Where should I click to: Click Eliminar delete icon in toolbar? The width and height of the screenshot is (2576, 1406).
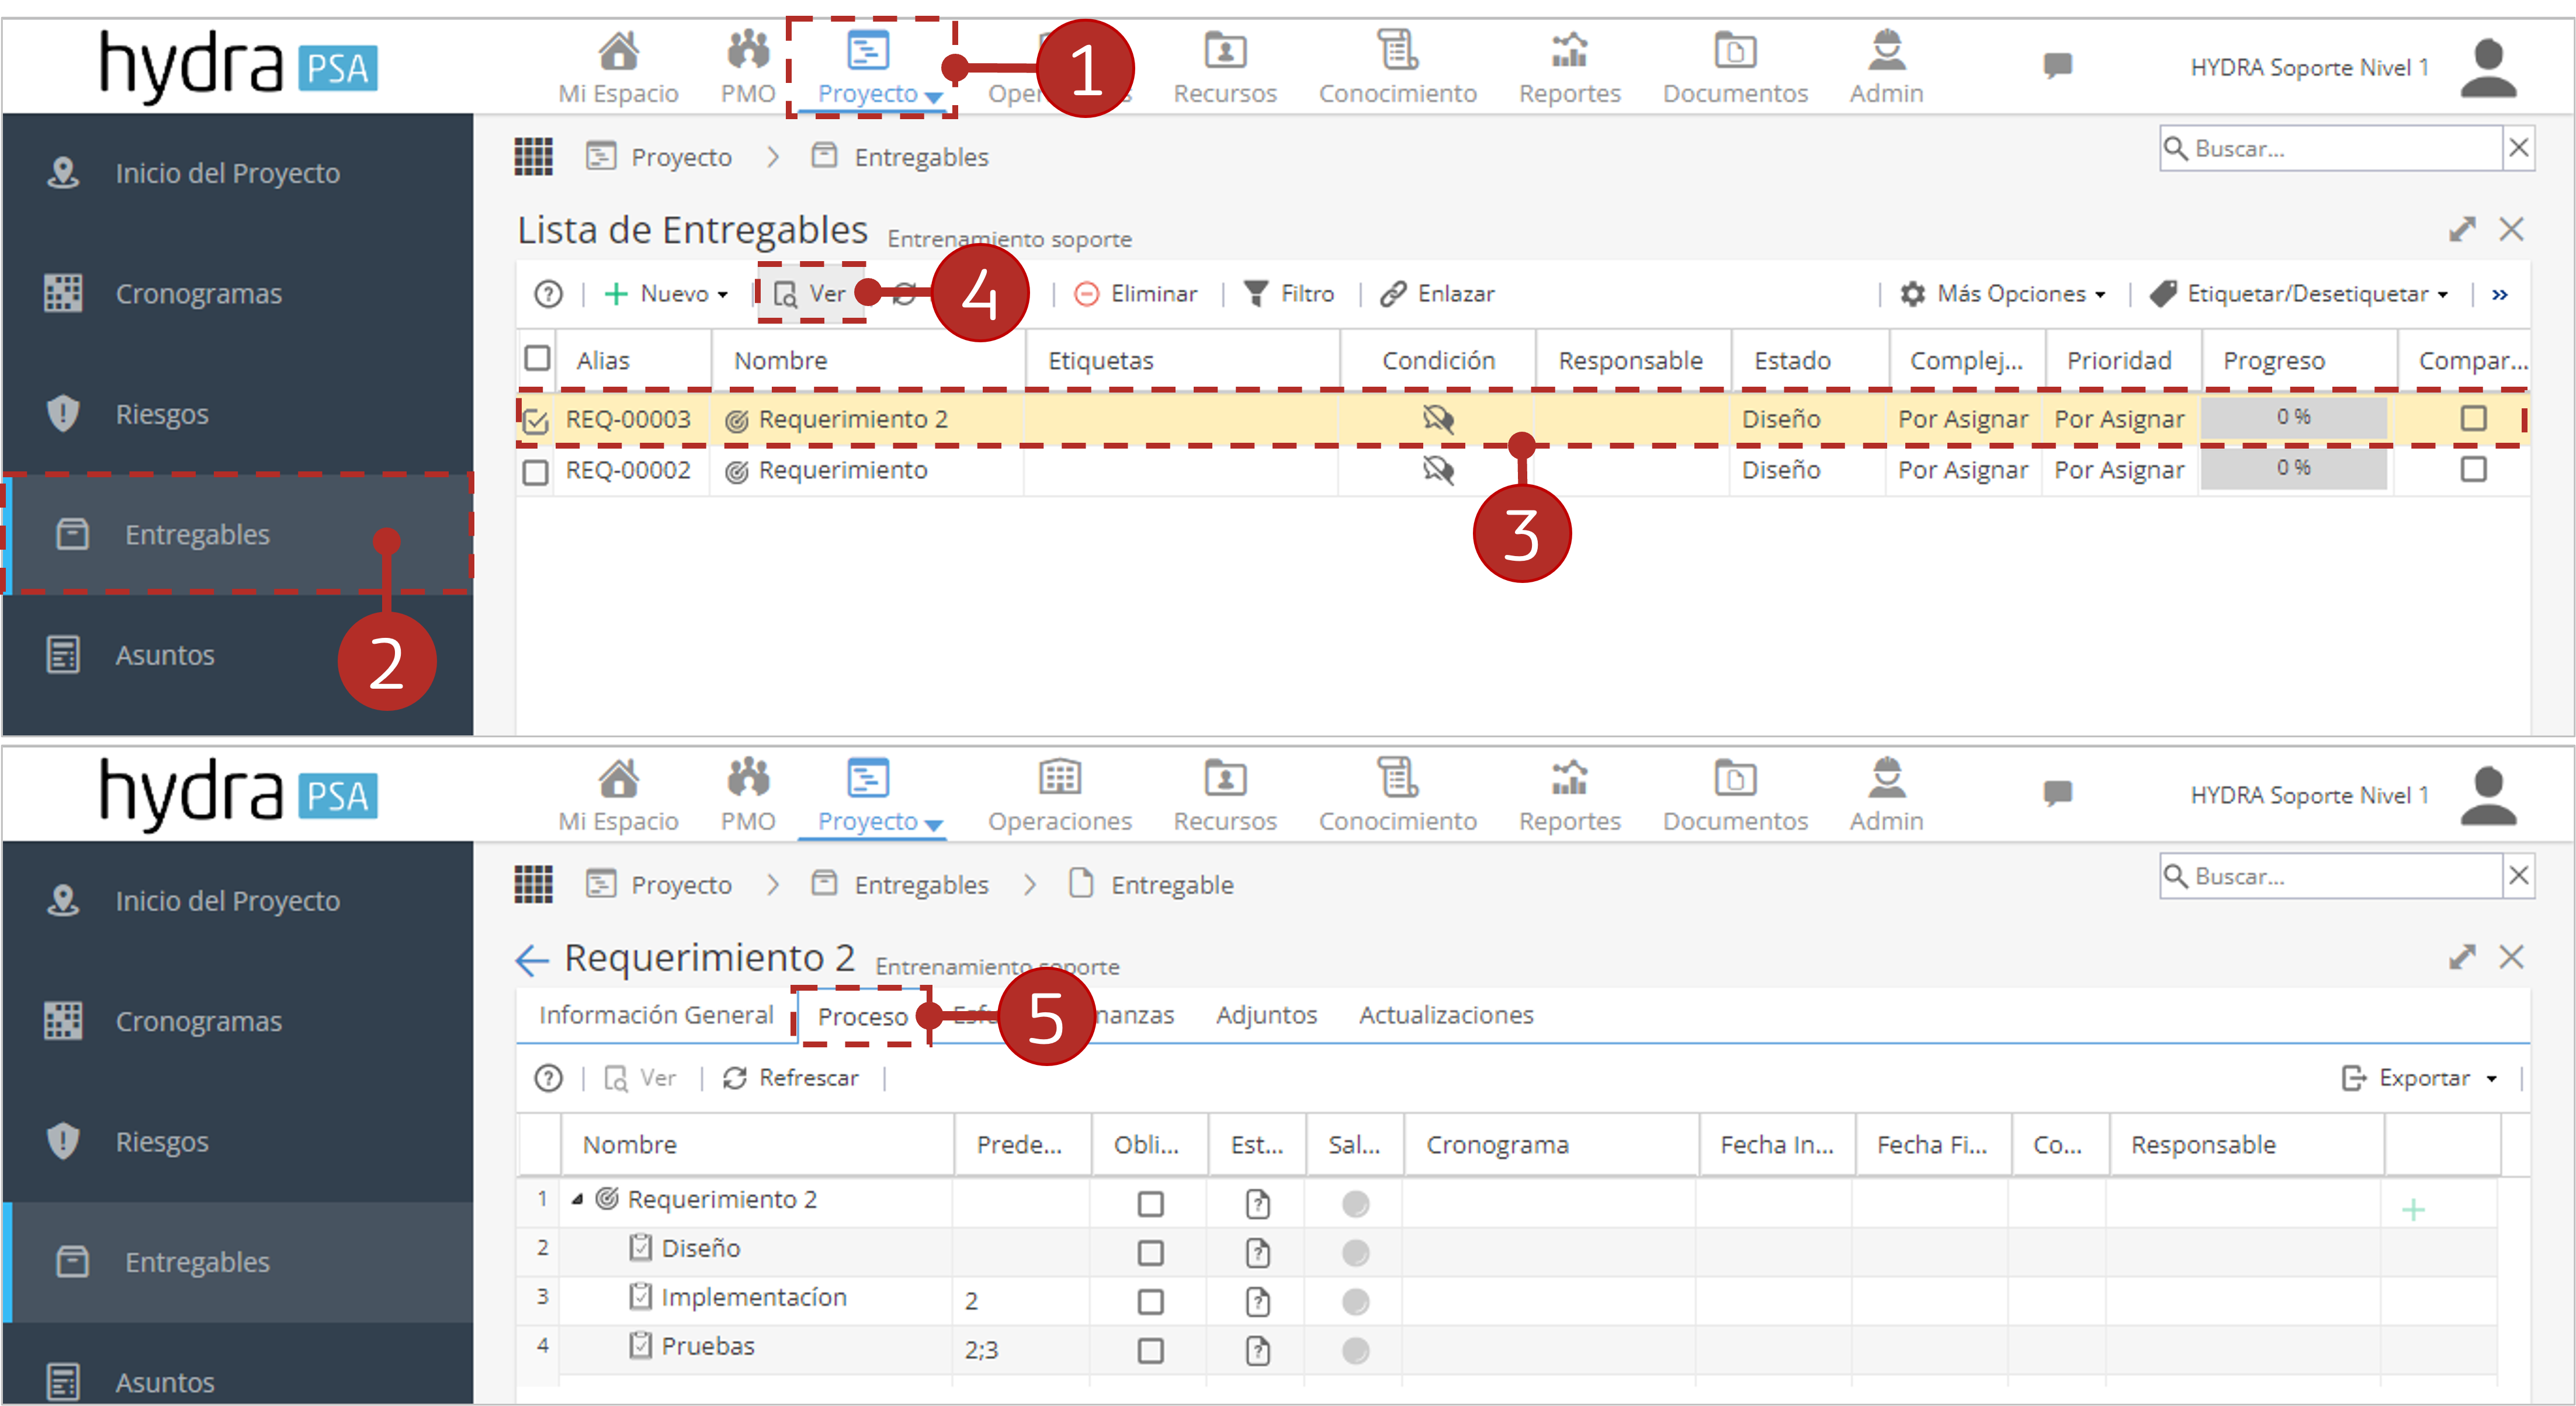click(x=1086, y=294)
